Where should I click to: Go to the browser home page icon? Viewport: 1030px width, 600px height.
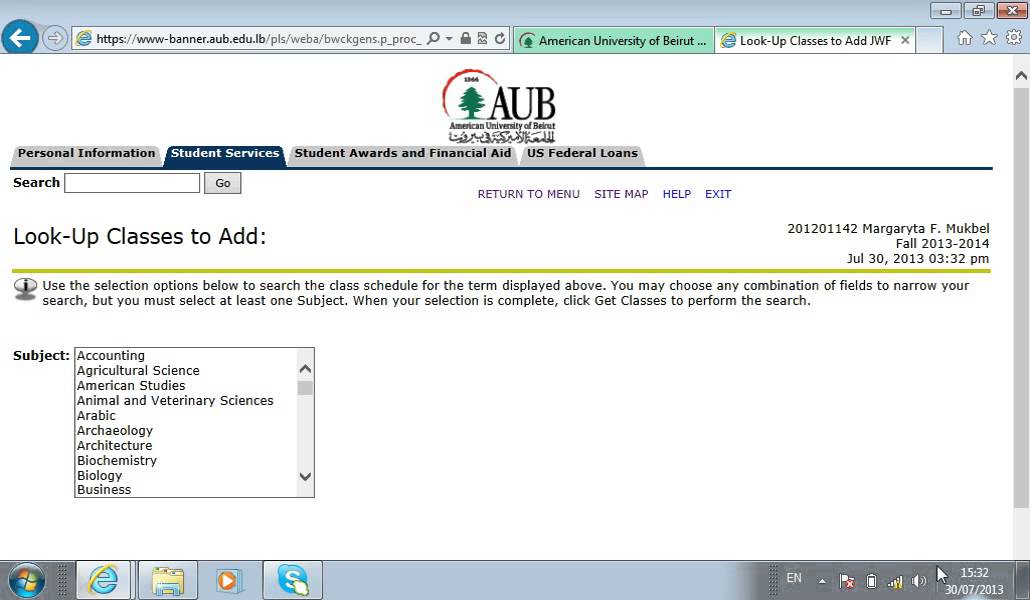[964, 37]
